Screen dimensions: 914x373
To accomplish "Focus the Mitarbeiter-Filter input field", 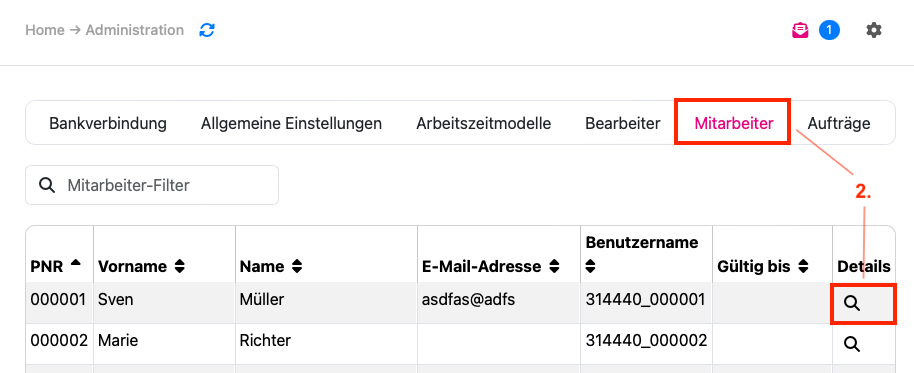I will [x=152, y=185].
